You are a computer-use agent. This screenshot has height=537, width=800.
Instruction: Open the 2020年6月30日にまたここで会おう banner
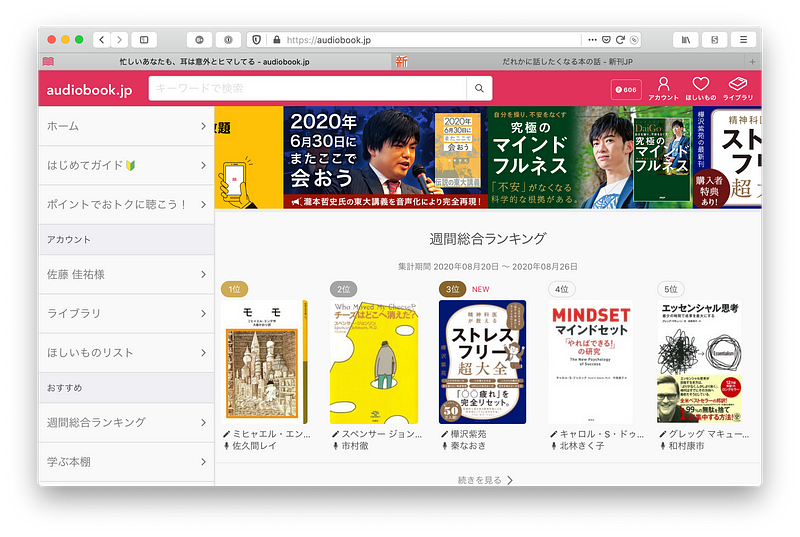385,157
